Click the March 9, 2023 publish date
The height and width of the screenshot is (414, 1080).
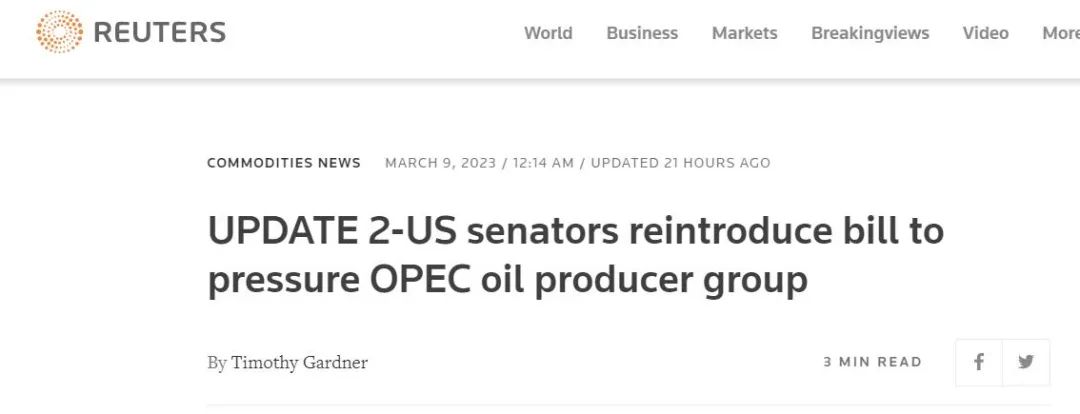click(440, 163)
